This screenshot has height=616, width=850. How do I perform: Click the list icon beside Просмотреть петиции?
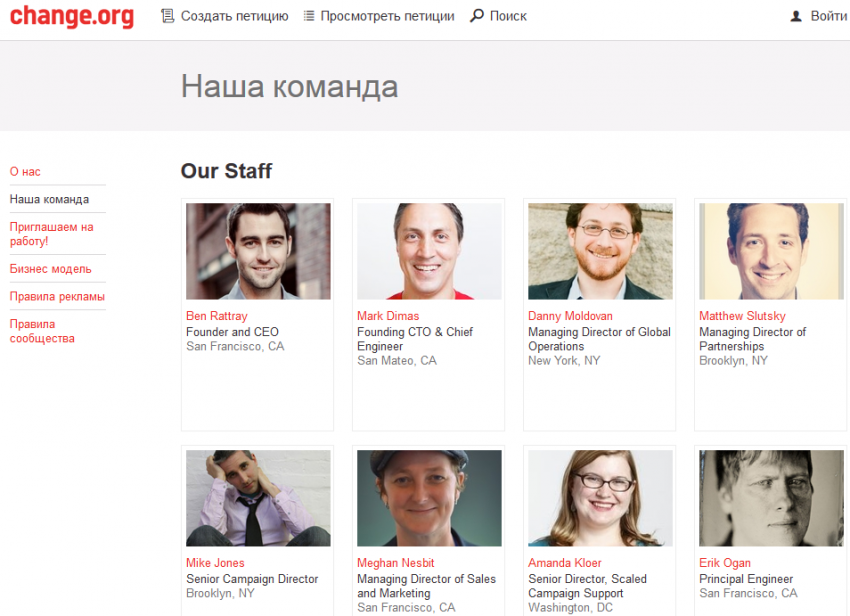coord(308,16)
